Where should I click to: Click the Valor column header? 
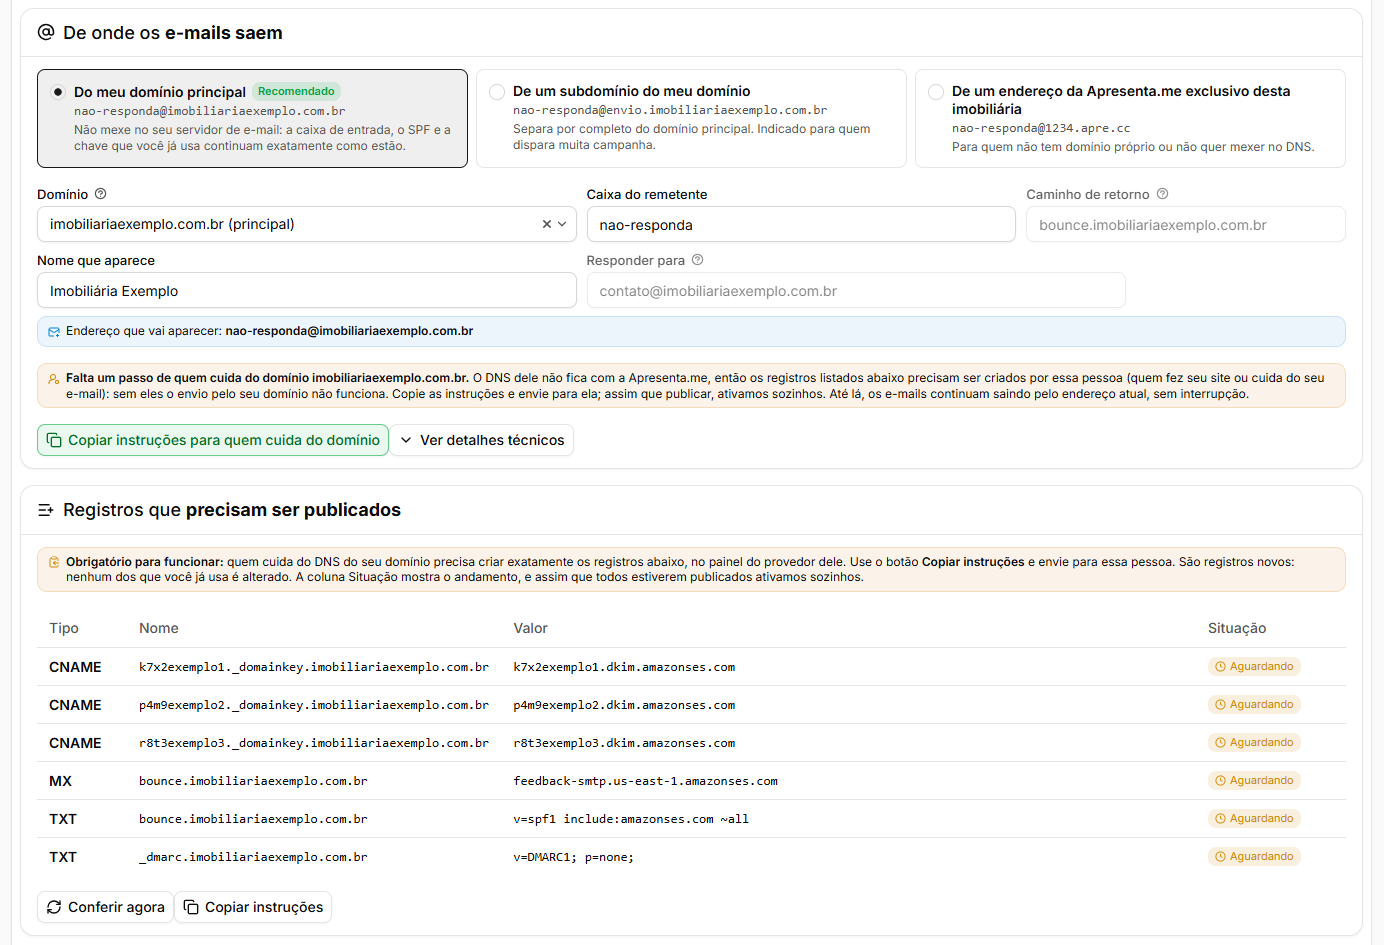(x=530, y=628)
